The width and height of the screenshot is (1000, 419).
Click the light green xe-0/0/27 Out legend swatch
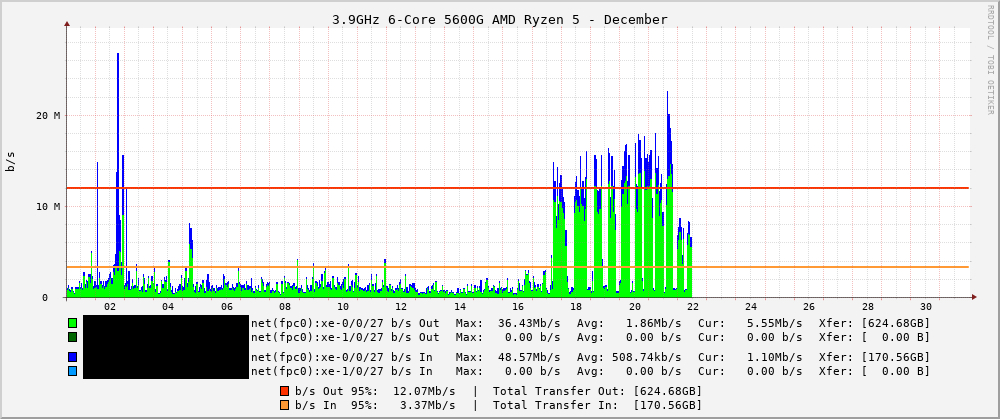(x=72, y=323)
